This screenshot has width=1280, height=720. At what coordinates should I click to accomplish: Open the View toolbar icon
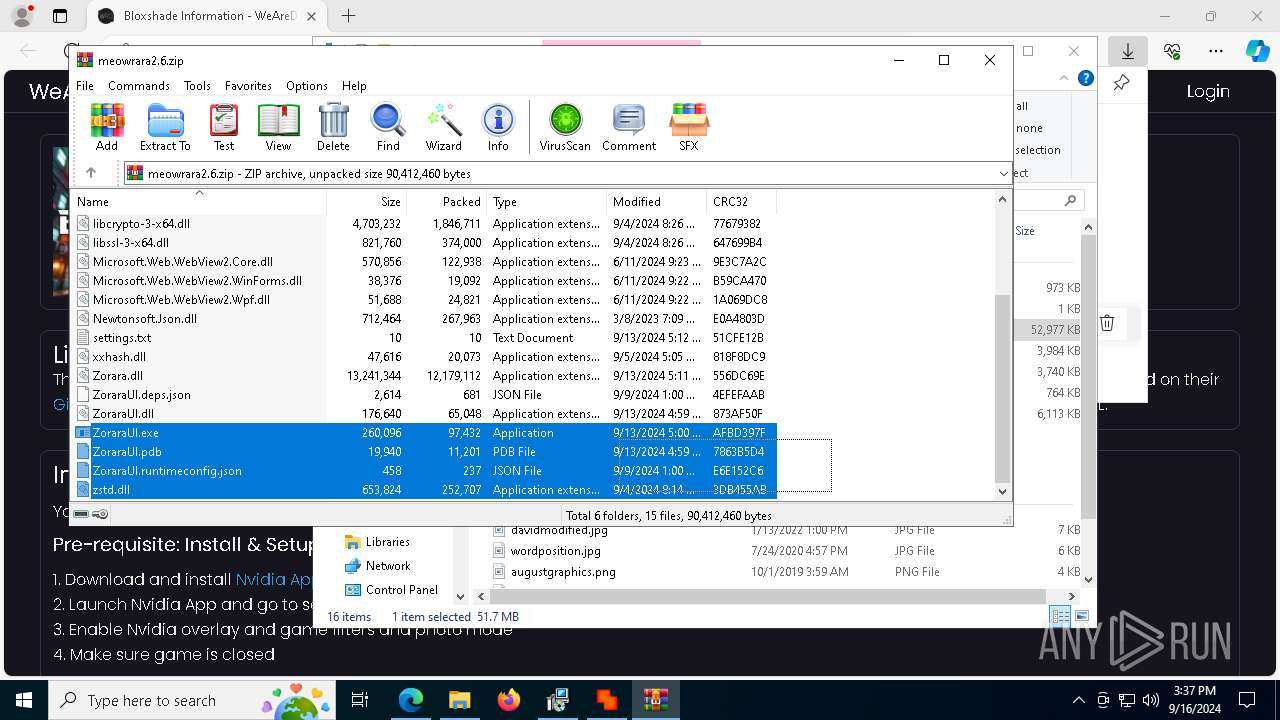click(278, 127)
